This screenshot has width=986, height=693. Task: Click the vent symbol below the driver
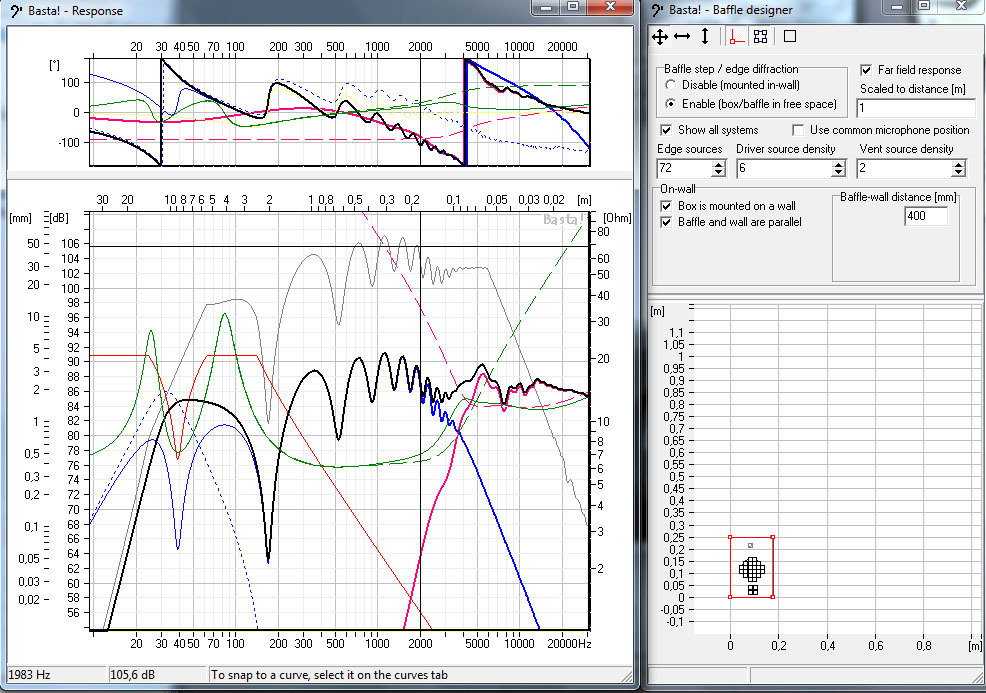pos(752,590)
